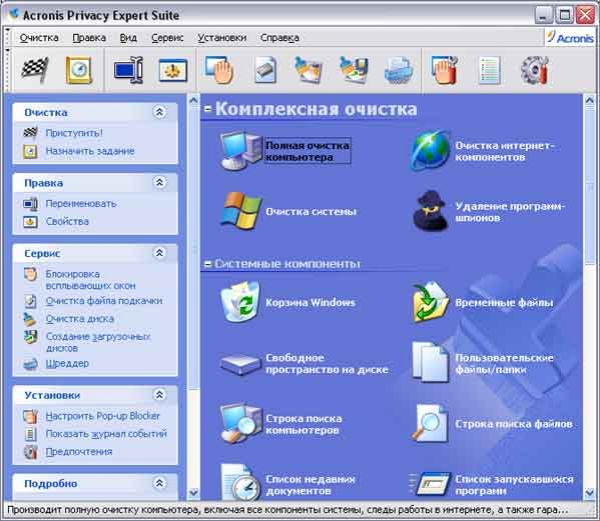Collapse the Очистка sidebar panel
This screenshot has width=600, height=521.
coord(160,112)
